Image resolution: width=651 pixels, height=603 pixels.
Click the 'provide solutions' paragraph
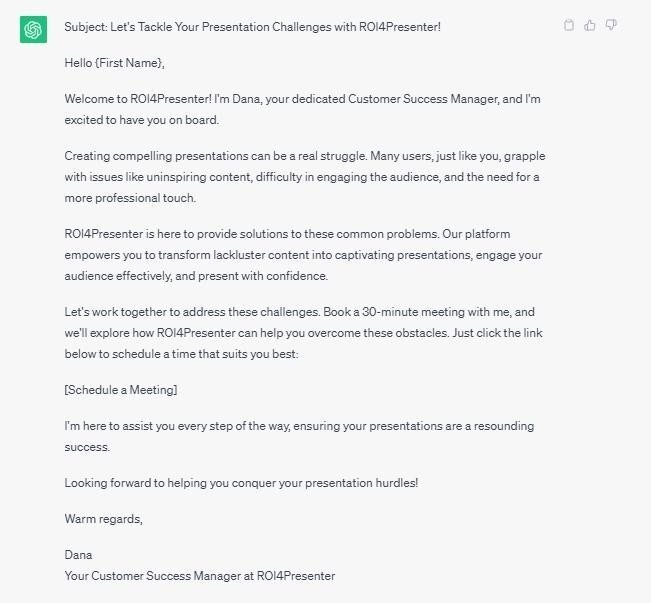[303, 255]
